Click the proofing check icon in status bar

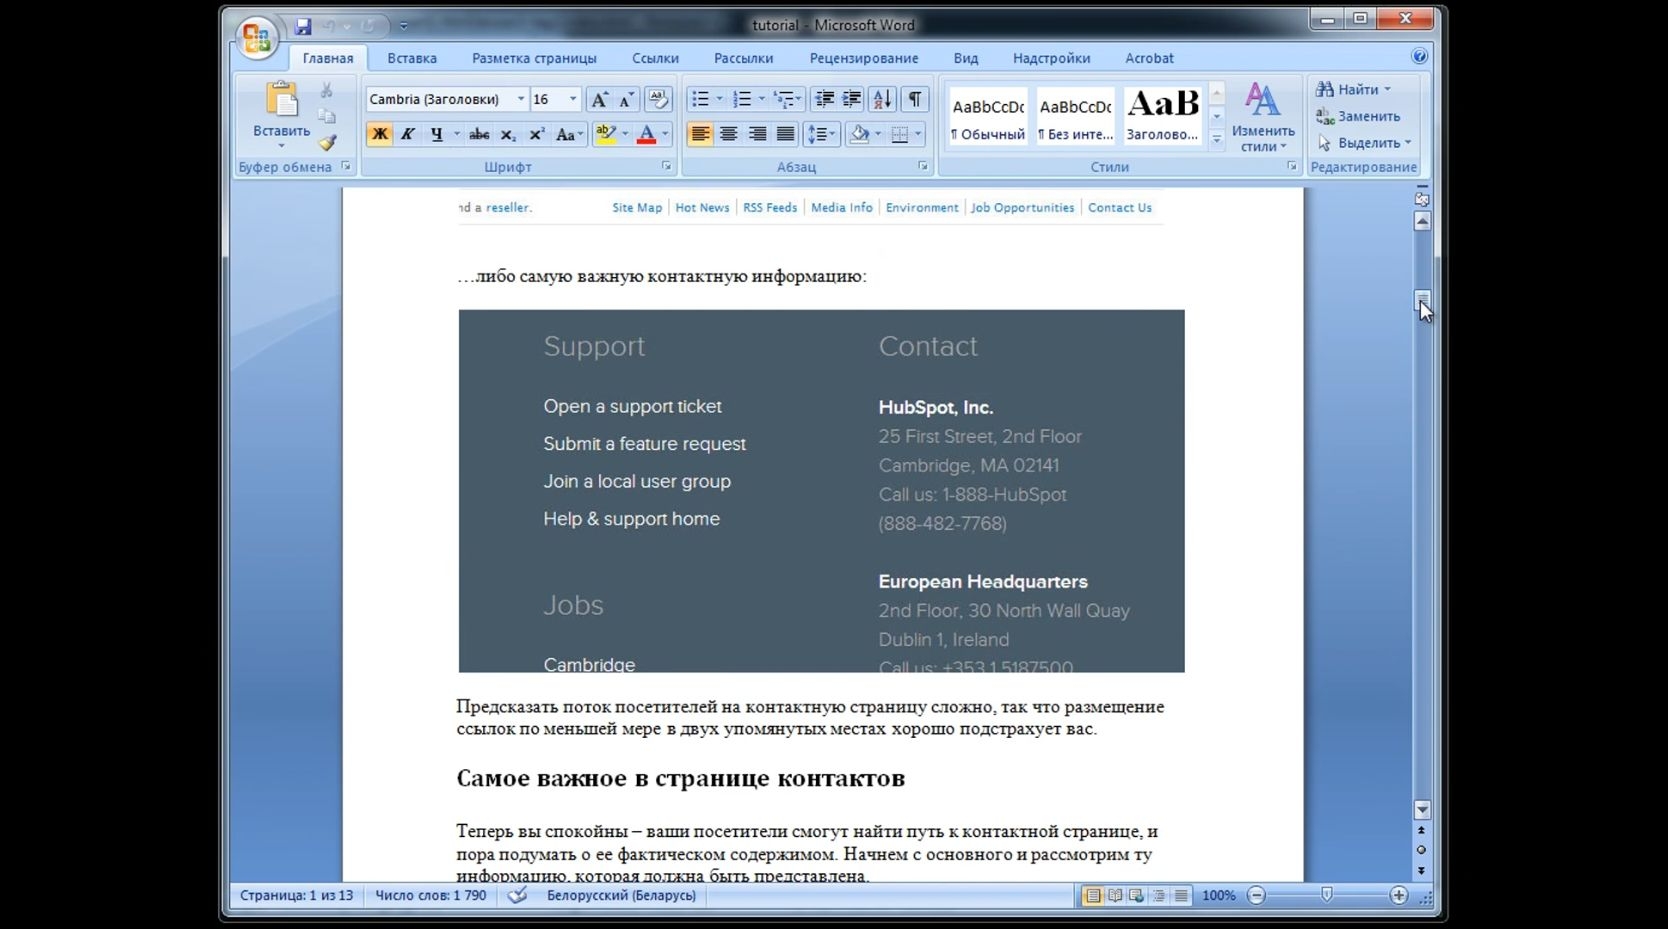coord(517,895)
